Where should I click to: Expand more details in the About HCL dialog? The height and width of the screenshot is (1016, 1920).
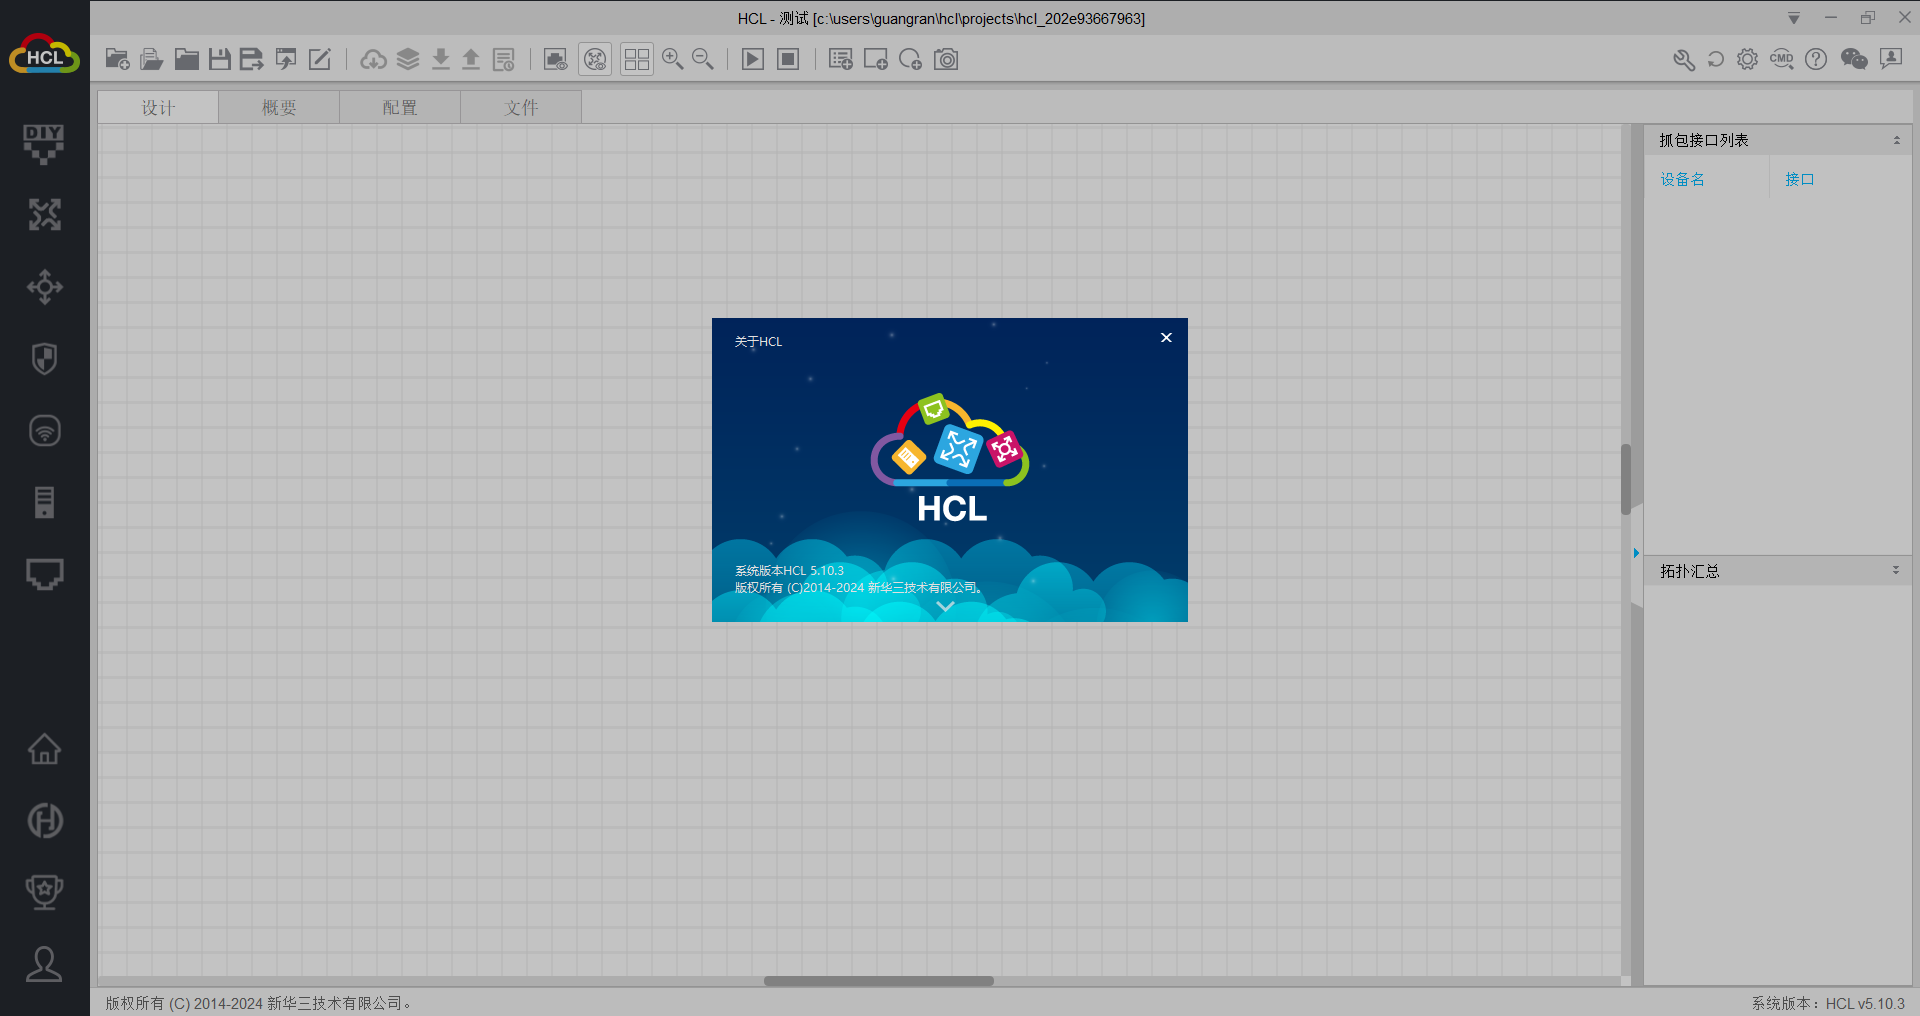[x=946, y=606]
